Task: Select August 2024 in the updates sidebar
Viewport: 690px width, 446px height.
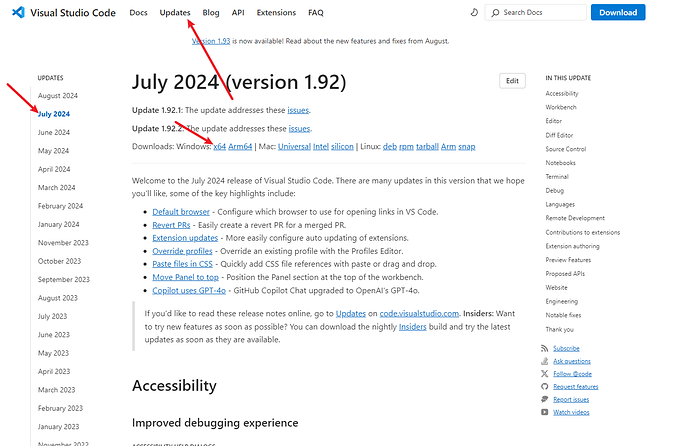Action: coord(57,96)
